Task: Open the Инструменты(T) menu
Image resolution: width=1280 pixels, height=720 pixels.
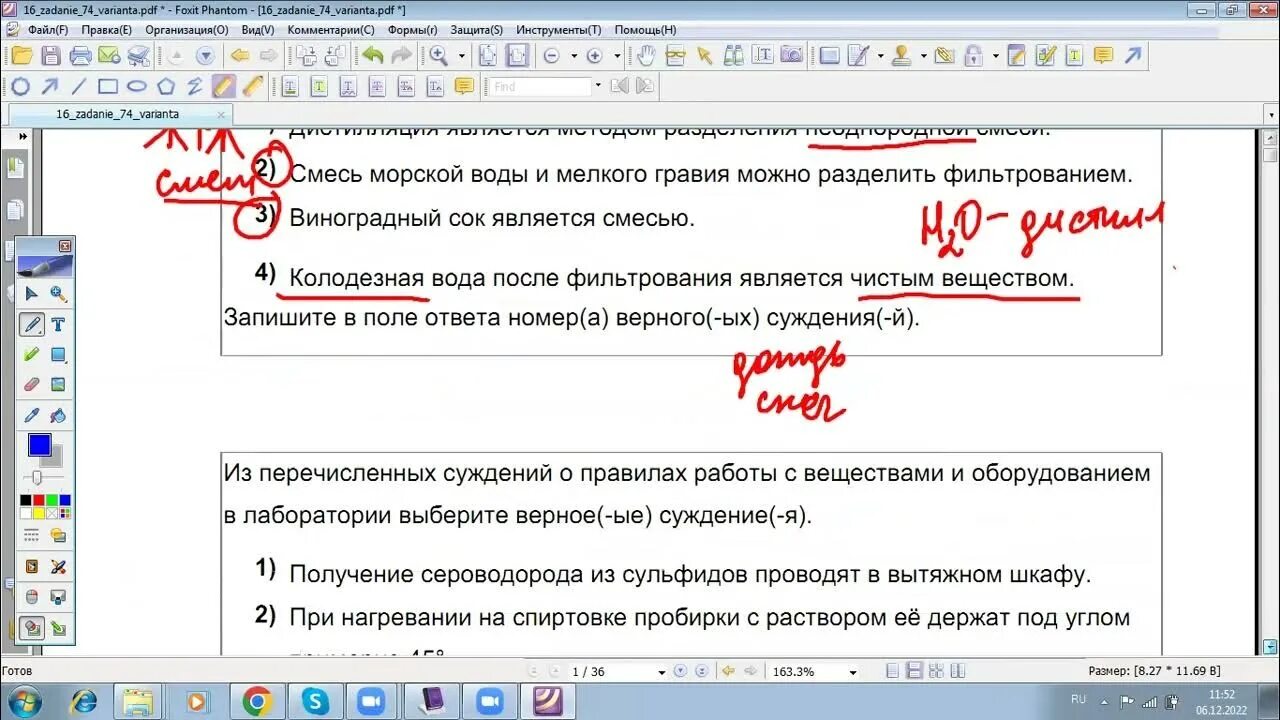Action: (x=559, y=30)
